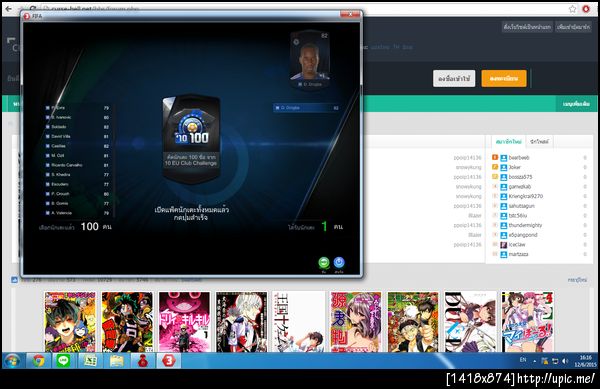600x389 pixels.
Task: Click avatar icon next to a5pangpond
Action: (x=504, y=235)
